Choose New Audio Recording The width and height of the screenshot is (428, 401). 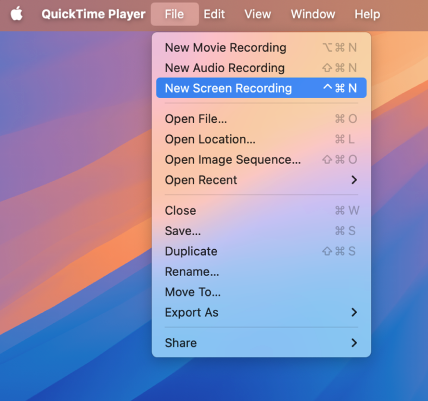[x=261, y=68]
